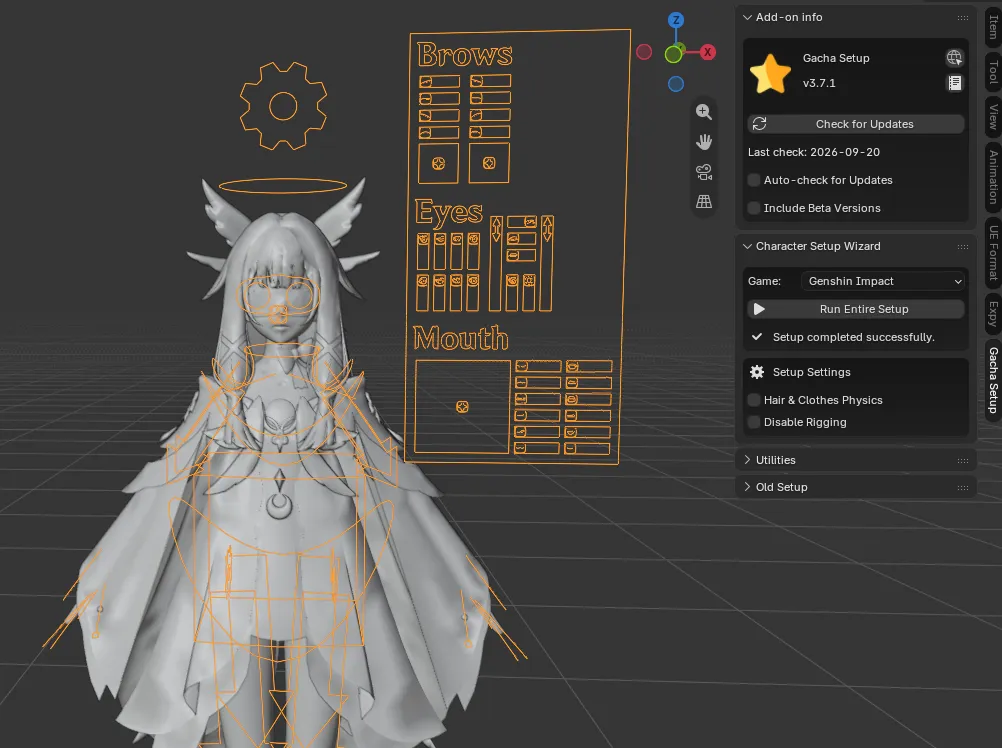
Task: Collapse the Add-on info panel
Action: pos(747,17)
